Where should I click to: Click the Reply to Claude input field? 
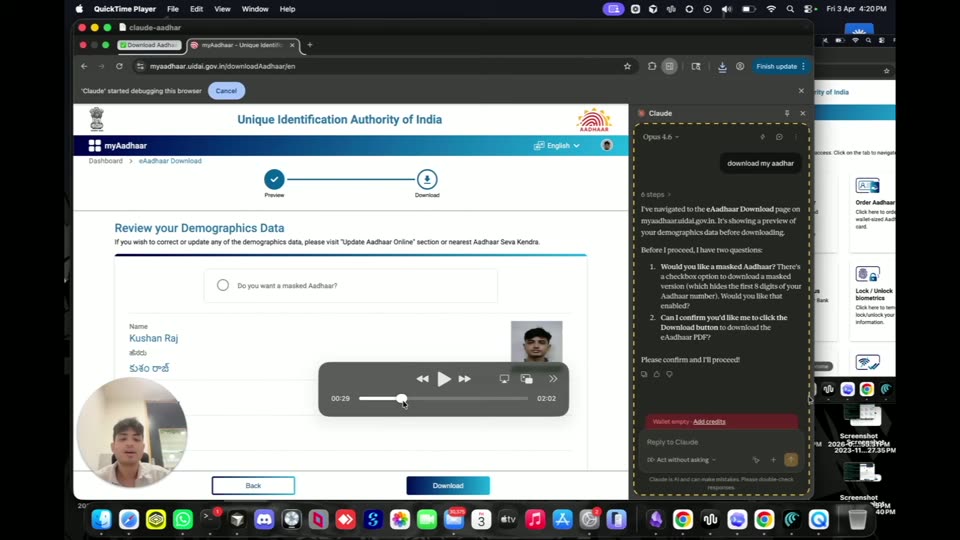point(721,442)
